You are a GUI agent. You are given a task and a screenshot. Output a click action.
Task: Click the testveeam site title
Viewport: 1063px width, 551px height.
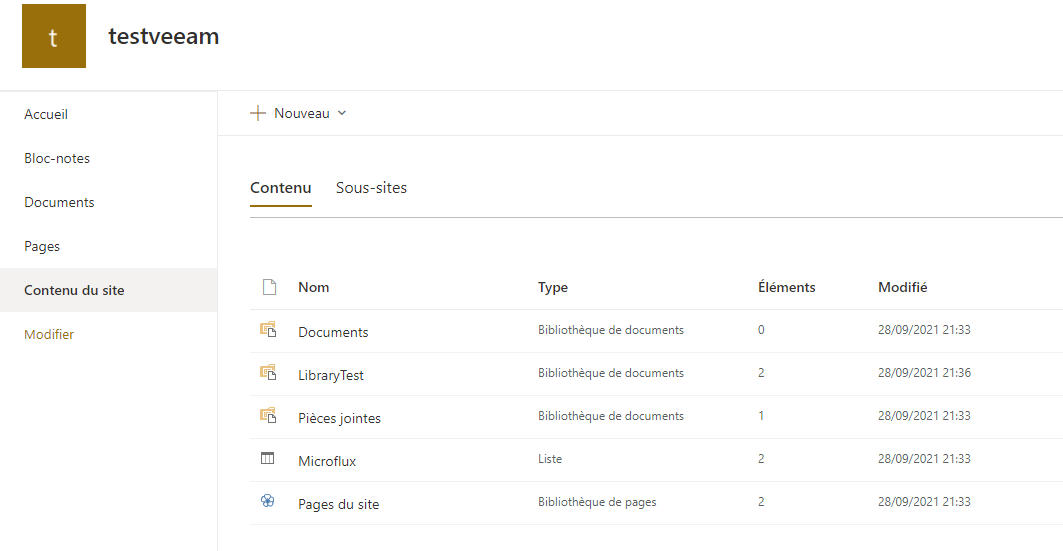[x=163, y=37]
